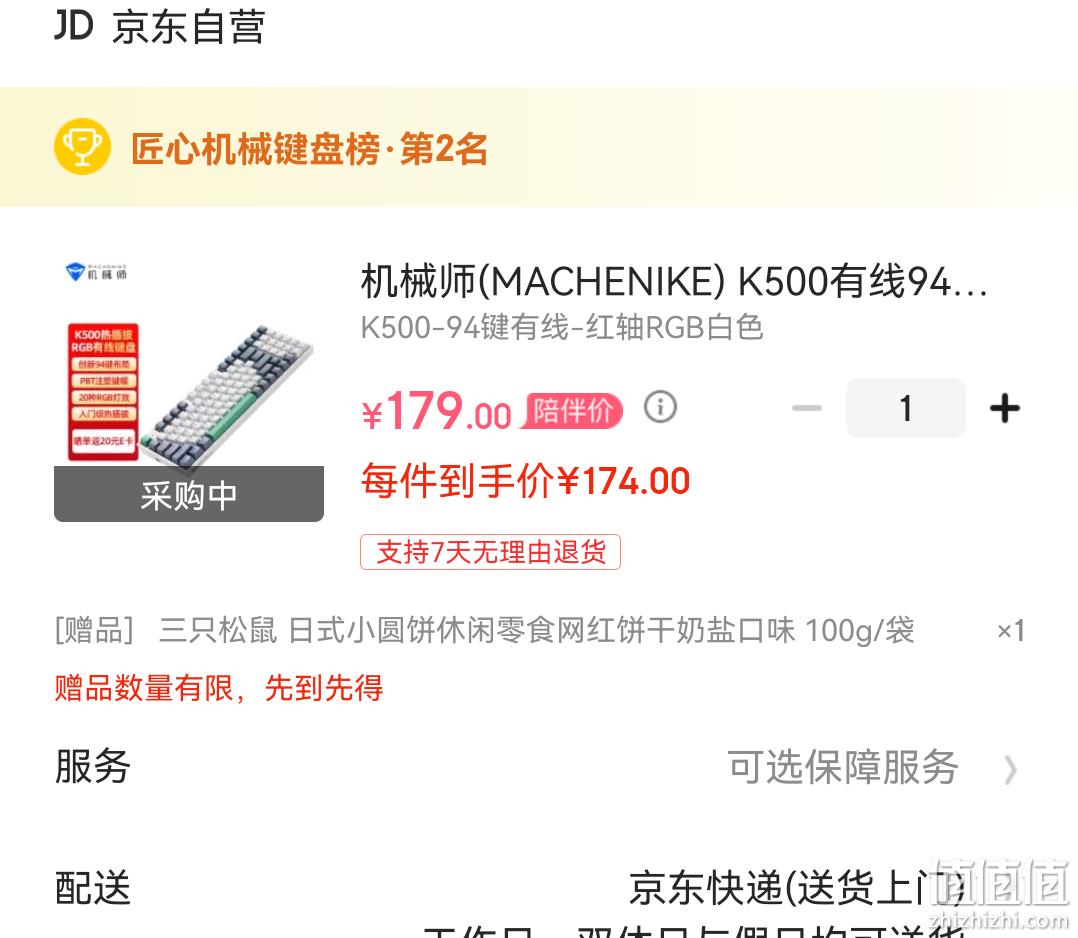Tap the 采购中 status overlay
Screen dimensions: 1078x938
click(189, 494)
